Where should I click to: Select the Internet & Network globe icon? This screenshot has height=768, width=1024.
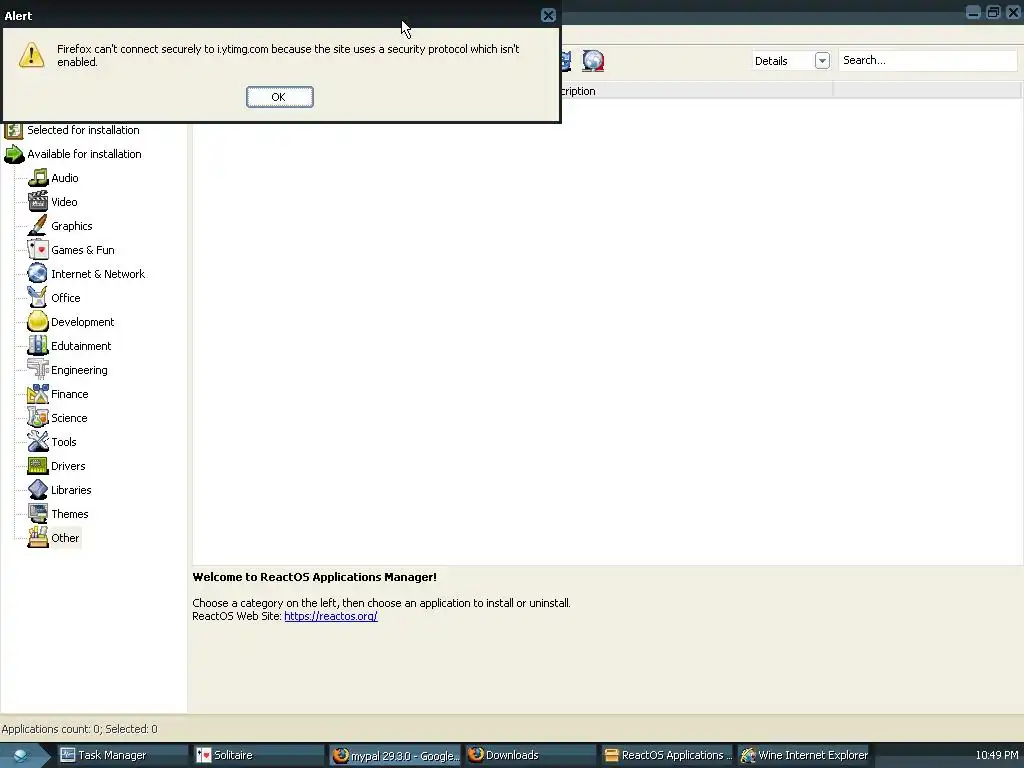coord(38,274)
